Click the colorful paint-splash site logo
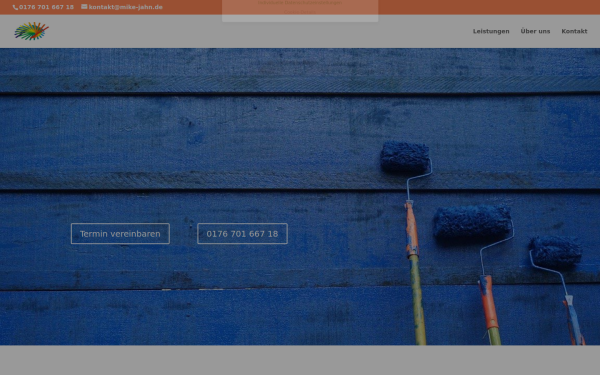Image resolution: width=600 pixels, height=375 pixels. [32, 31]
